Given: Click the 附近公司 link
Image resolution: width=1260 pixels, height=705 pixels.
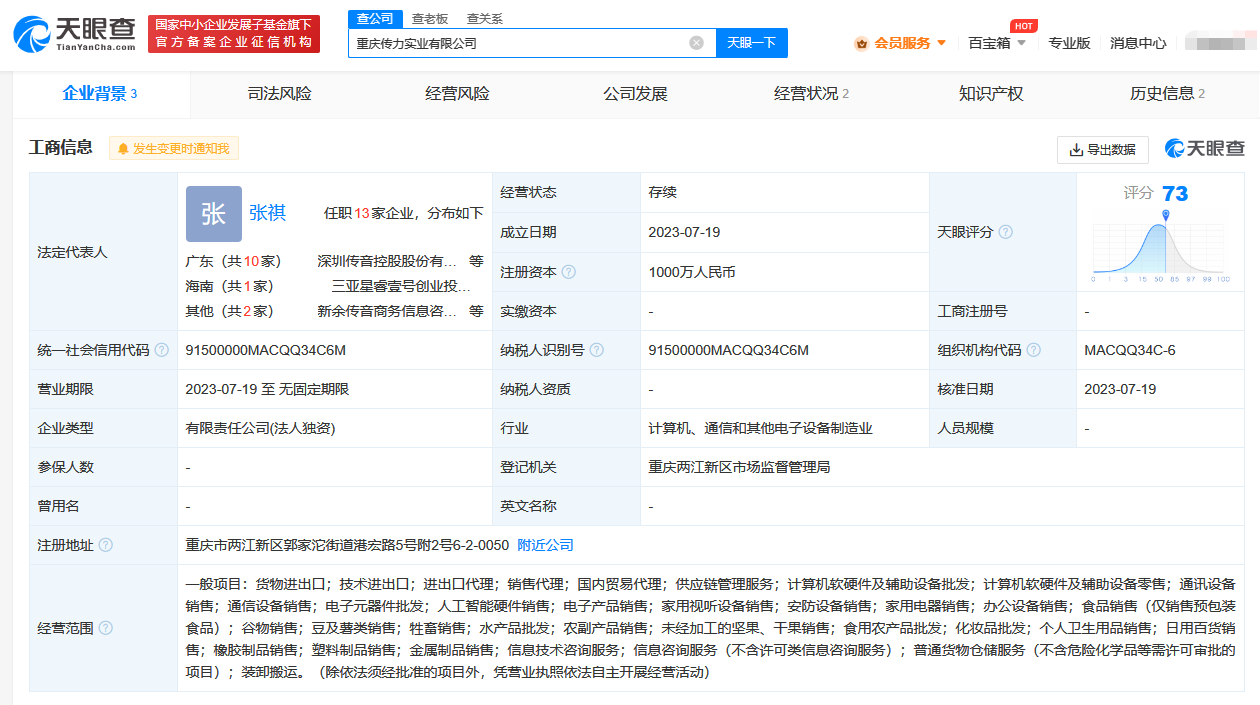Looking at the screenshot, I should click(545, 545).
